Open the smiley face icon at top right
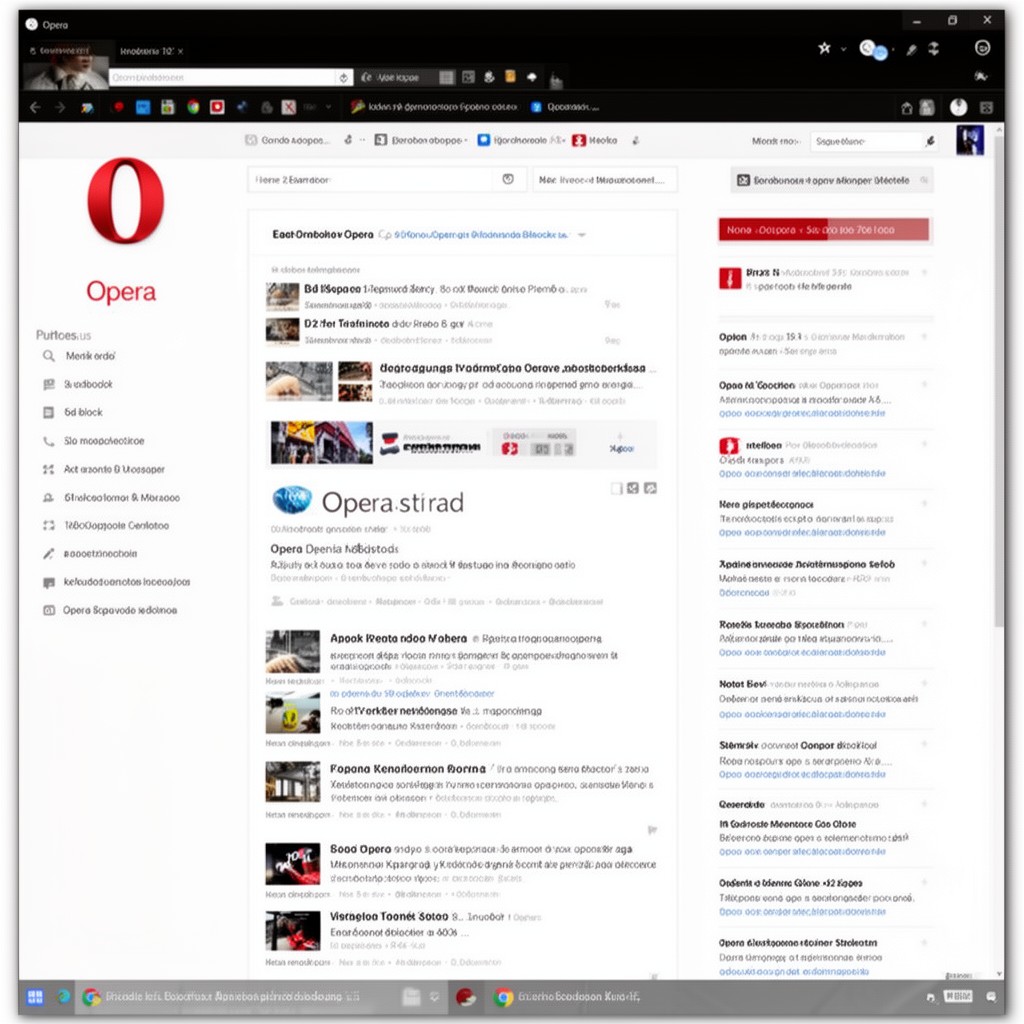Viewport: 1024px width, 1024px height. [x=982, y=48]
